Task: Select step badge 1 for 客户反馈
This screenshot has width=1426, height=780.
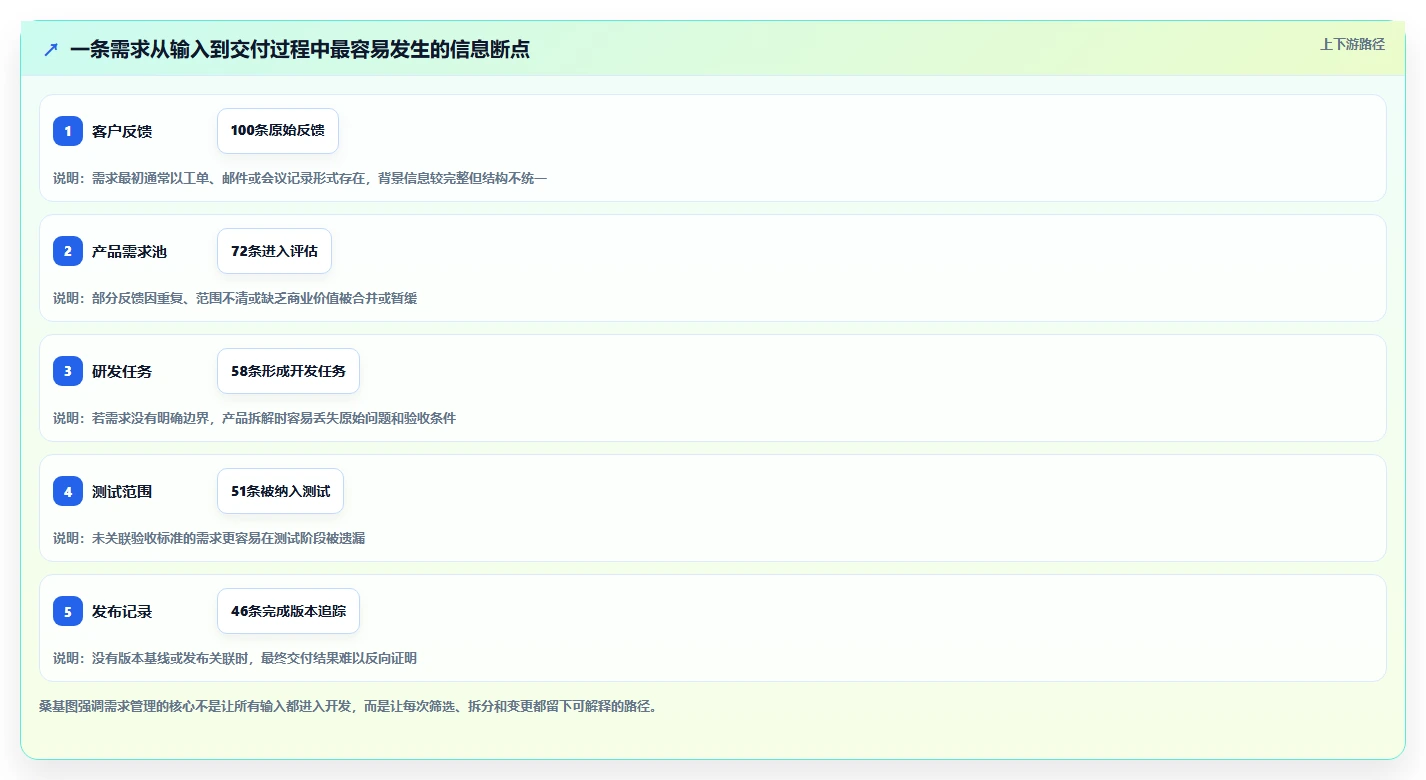Action: 68,131
